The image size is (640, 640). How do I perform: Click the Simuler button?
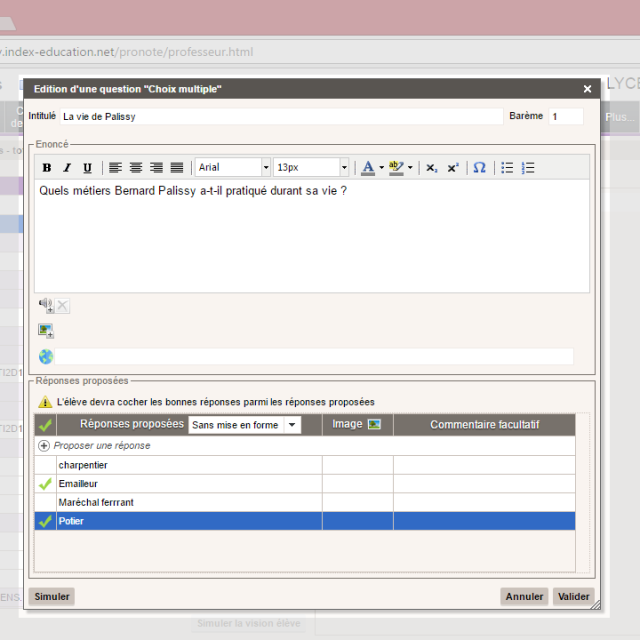click(x=52, y=597)
